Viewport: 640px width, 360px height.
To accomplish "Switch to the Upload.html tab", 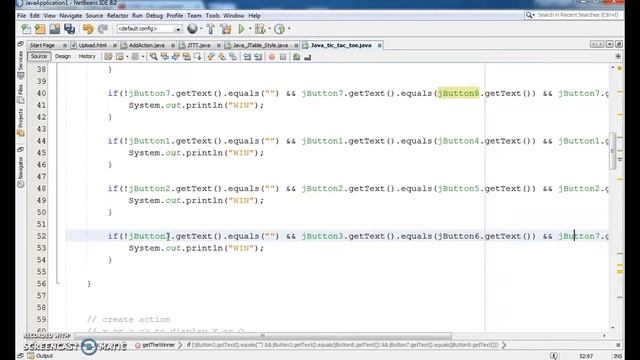I will (93, 45).
